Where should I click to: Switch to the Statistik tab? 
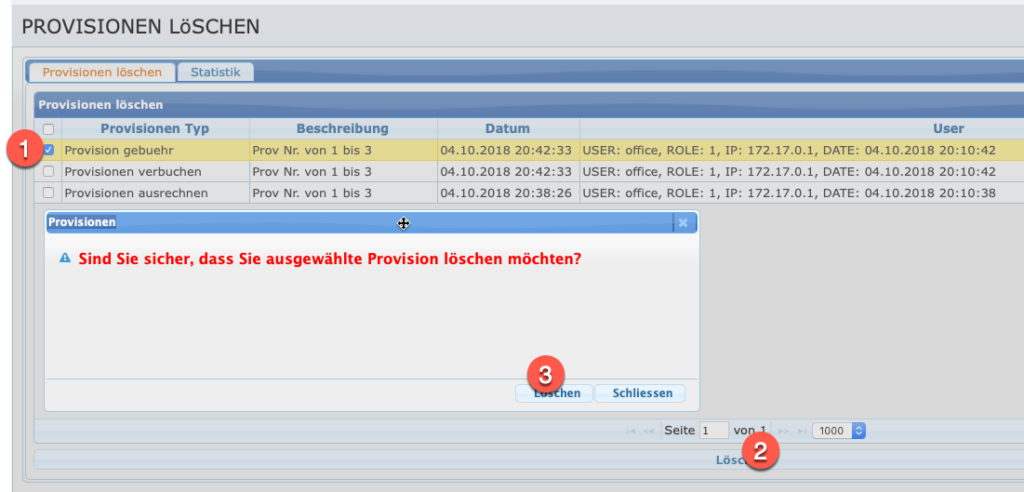click(215, 72)
